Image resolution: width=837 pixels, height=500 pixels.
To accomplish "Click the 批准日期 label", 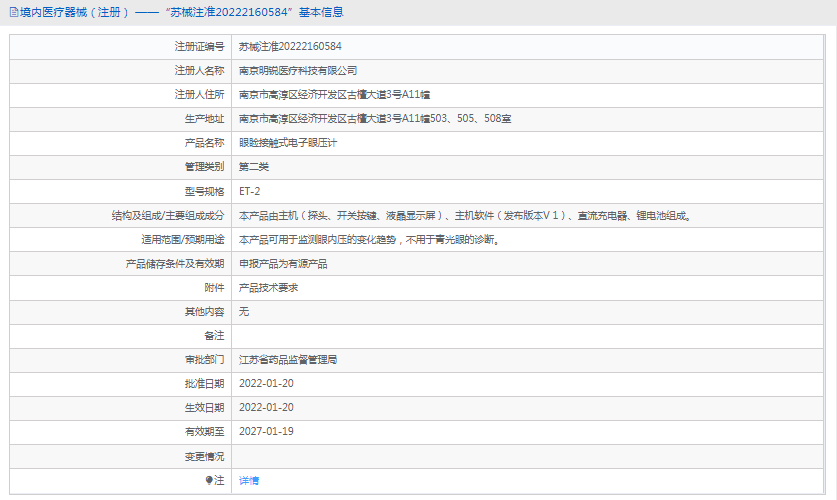I will (204, 384).
